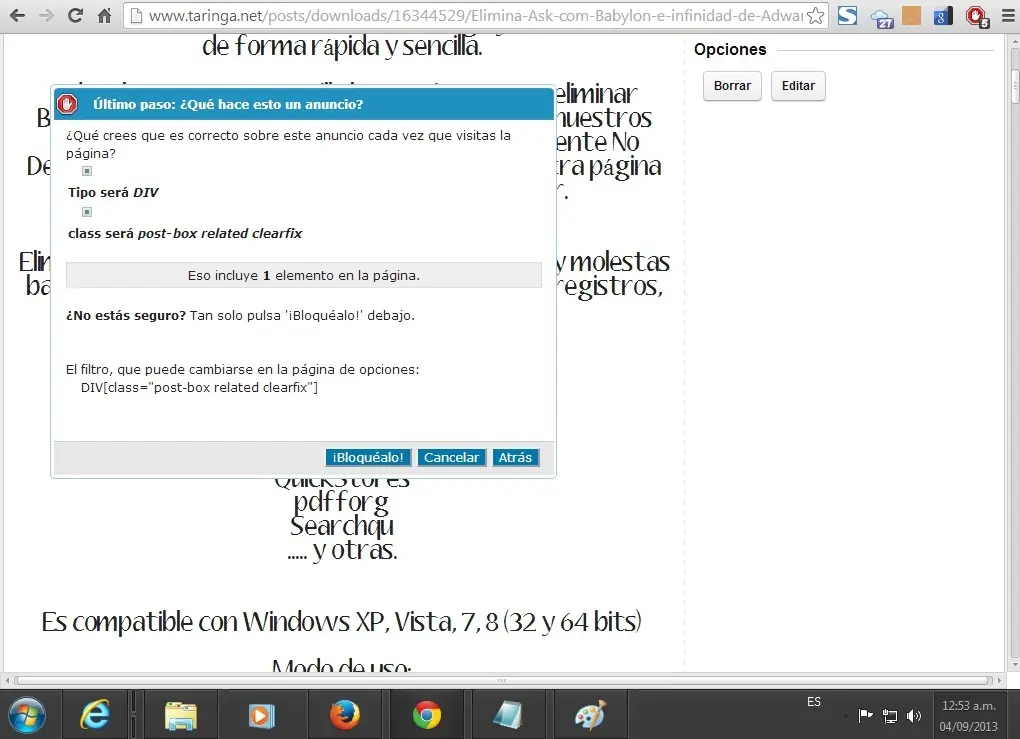Open Firefox from the taskbar
This screenshot has width=1020, height=739.
point(344,716)
